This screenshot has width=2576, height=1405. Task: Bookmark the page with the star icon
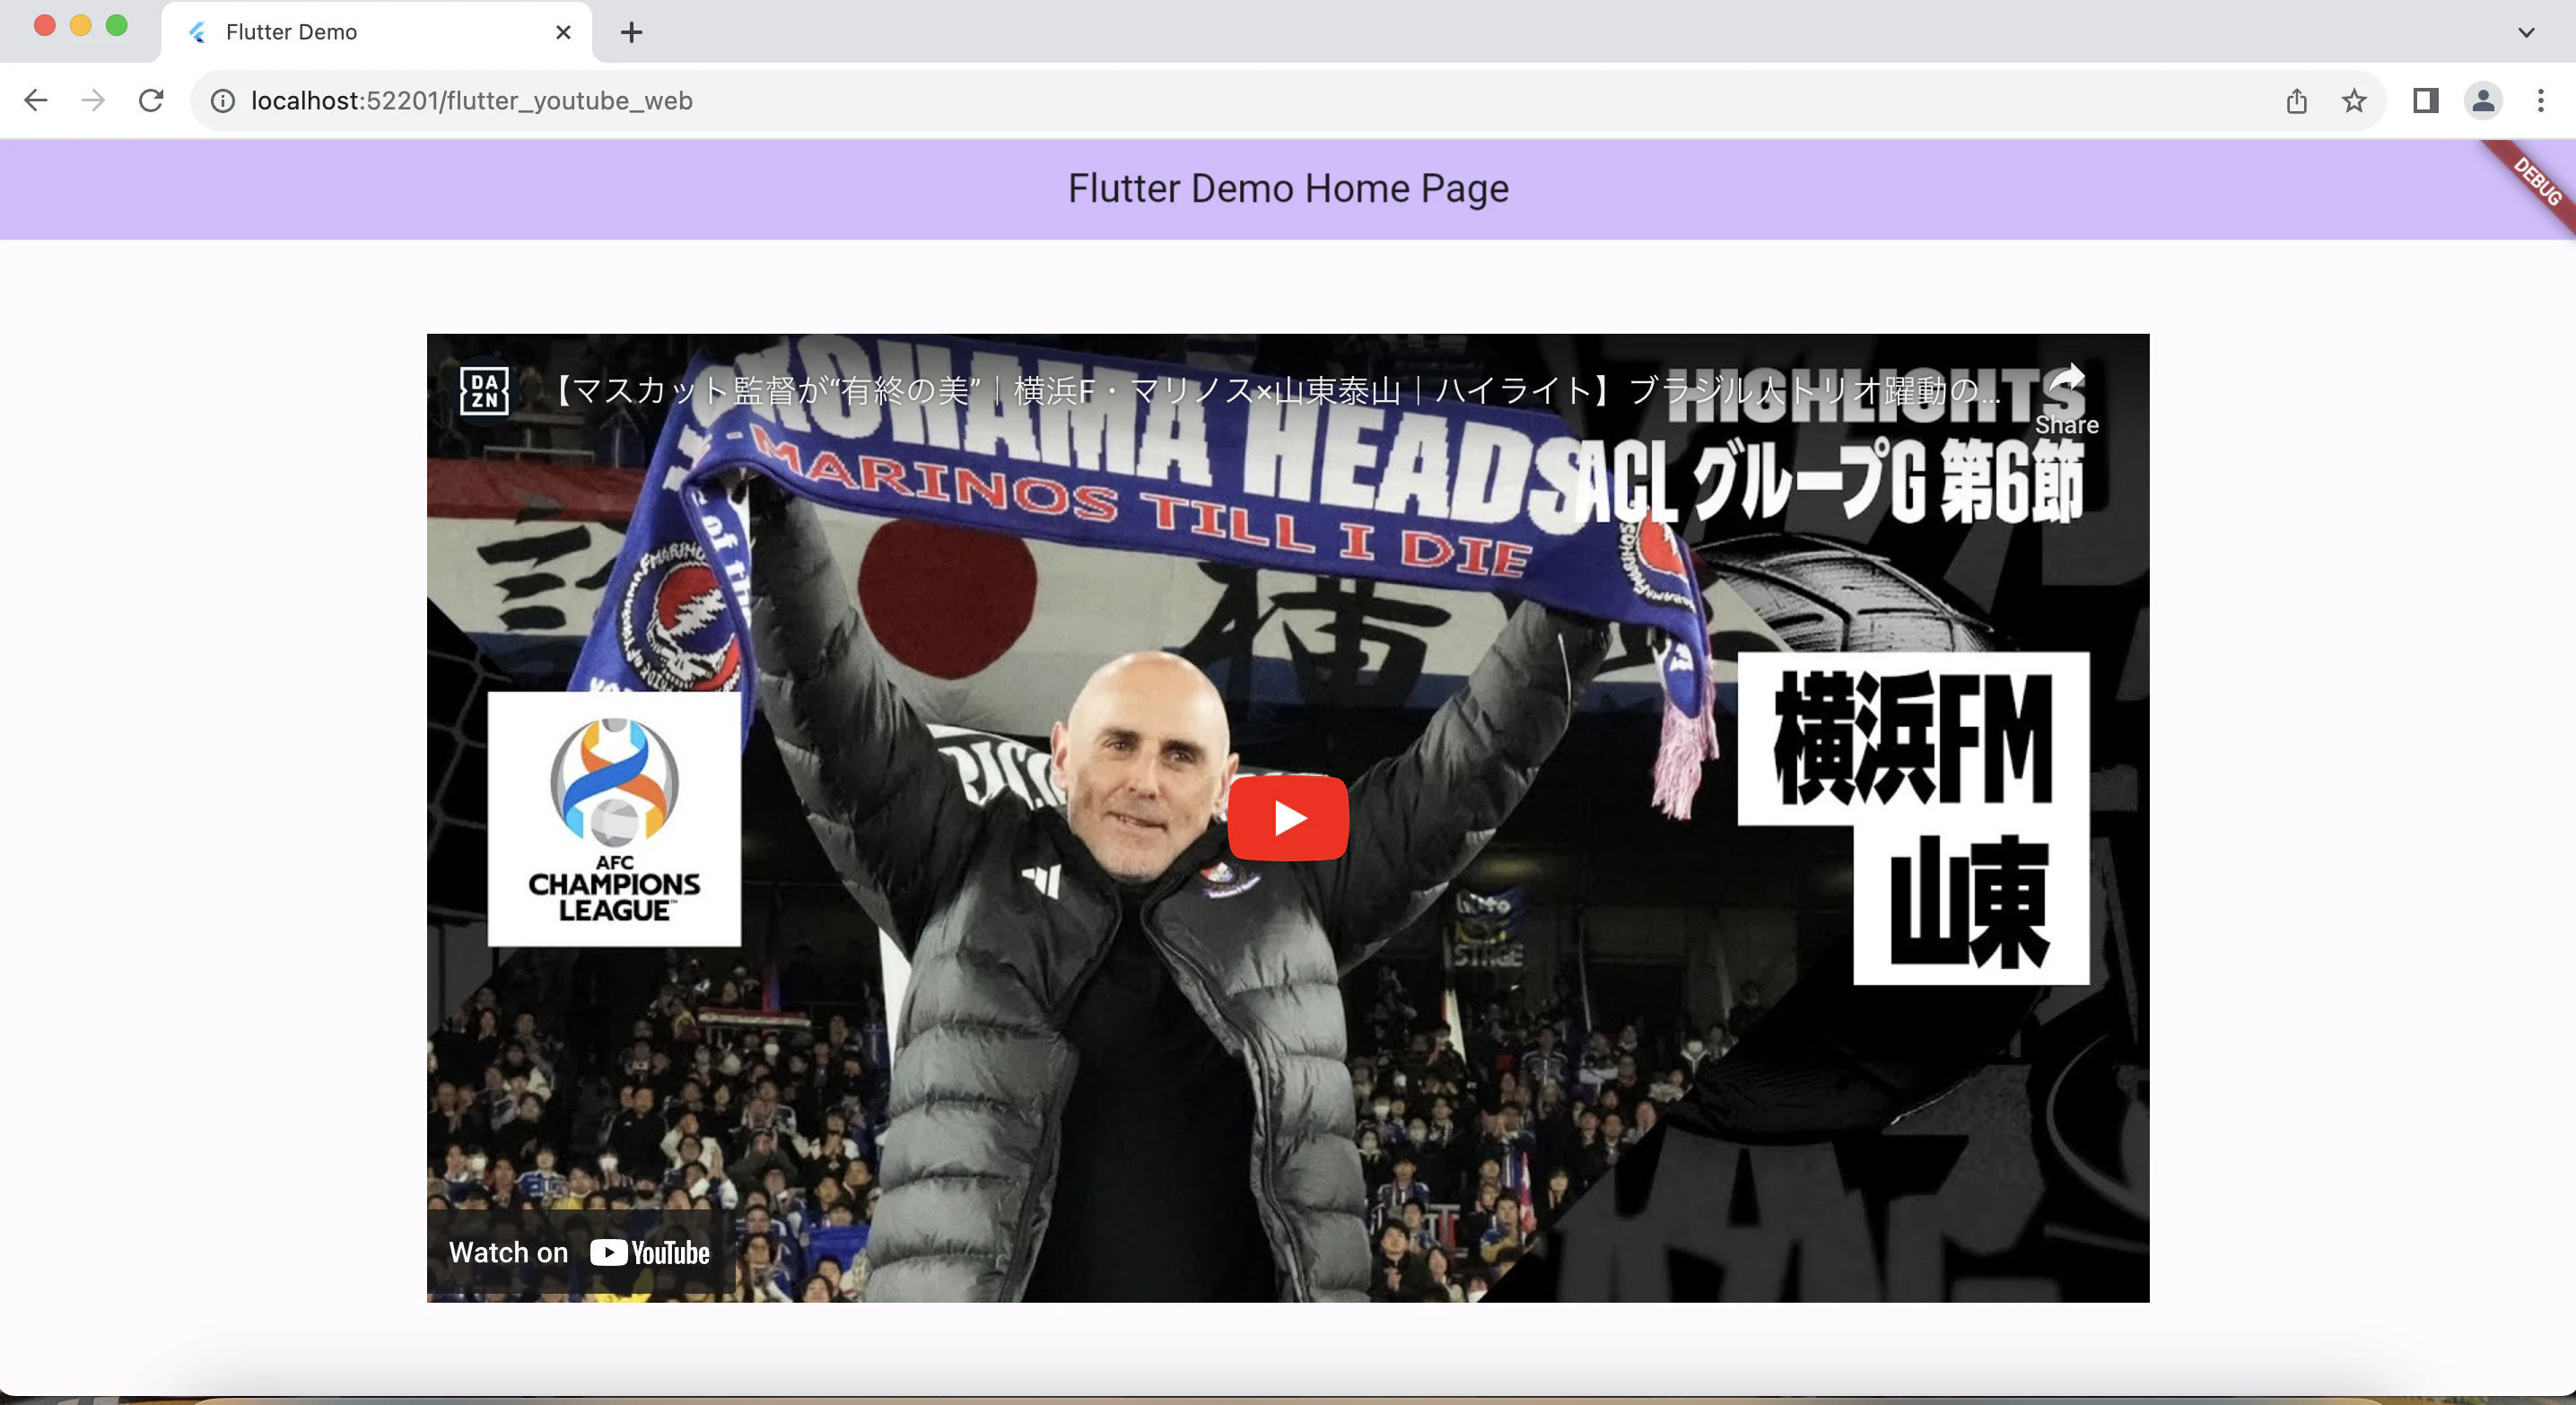(x=2354, y=100)
